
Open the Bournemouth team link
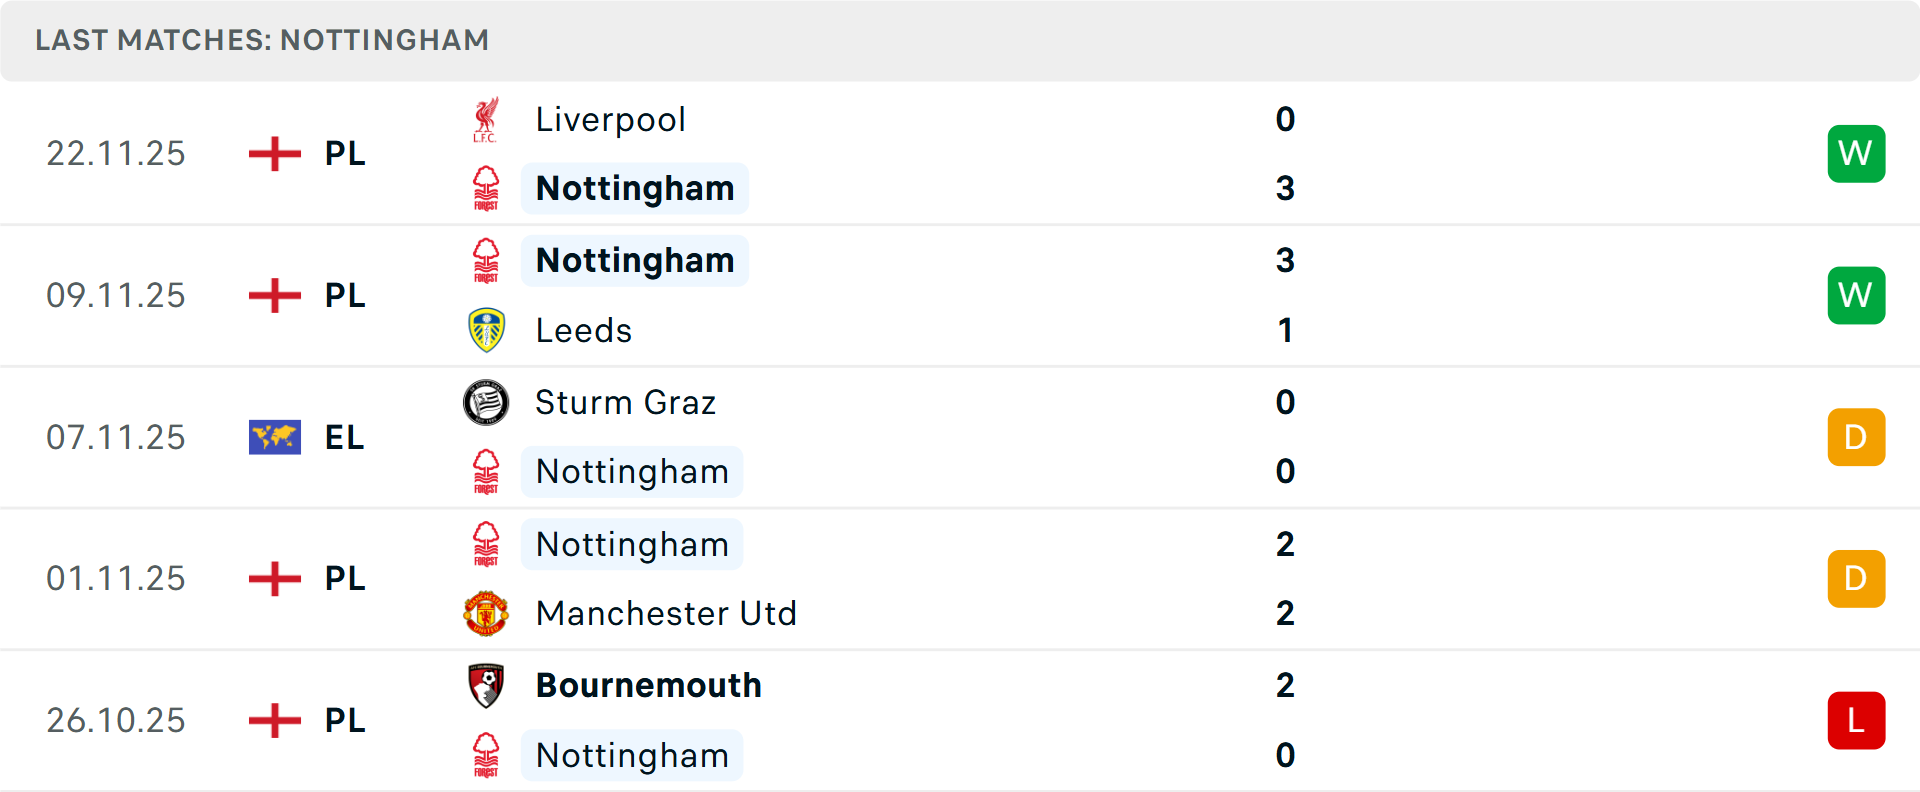[x=648, y=685]
